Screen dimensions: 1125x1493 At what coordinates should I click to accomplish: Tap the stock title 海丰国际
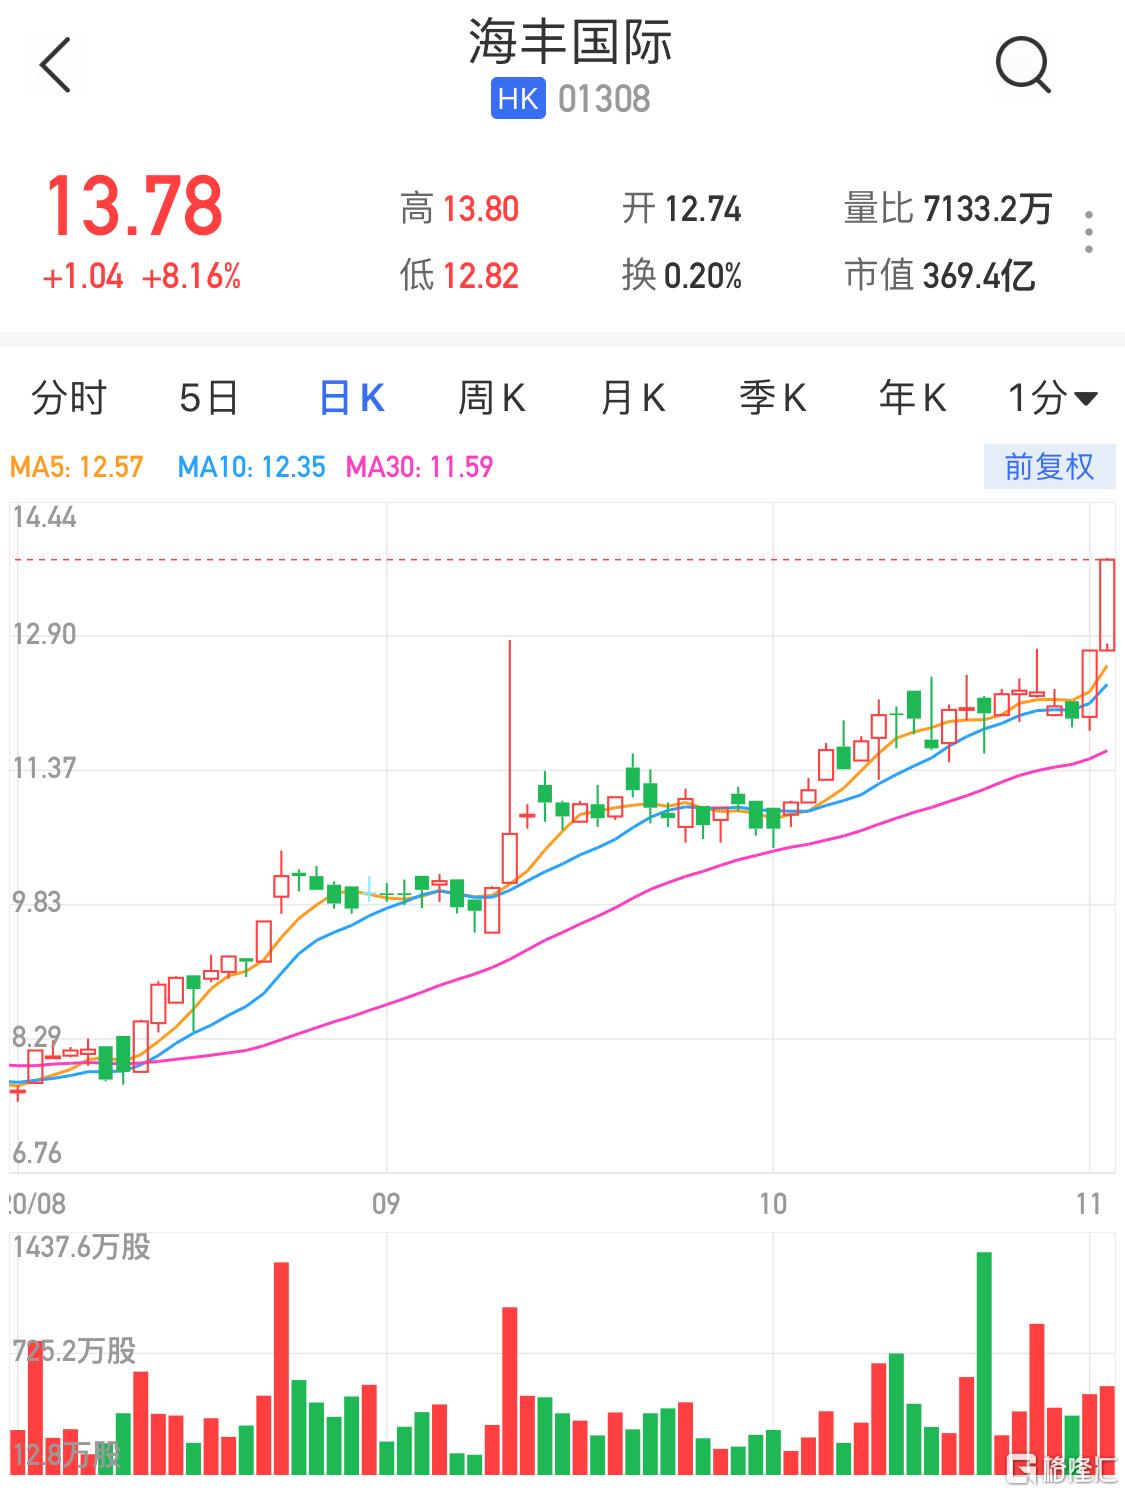click(570, 43)
